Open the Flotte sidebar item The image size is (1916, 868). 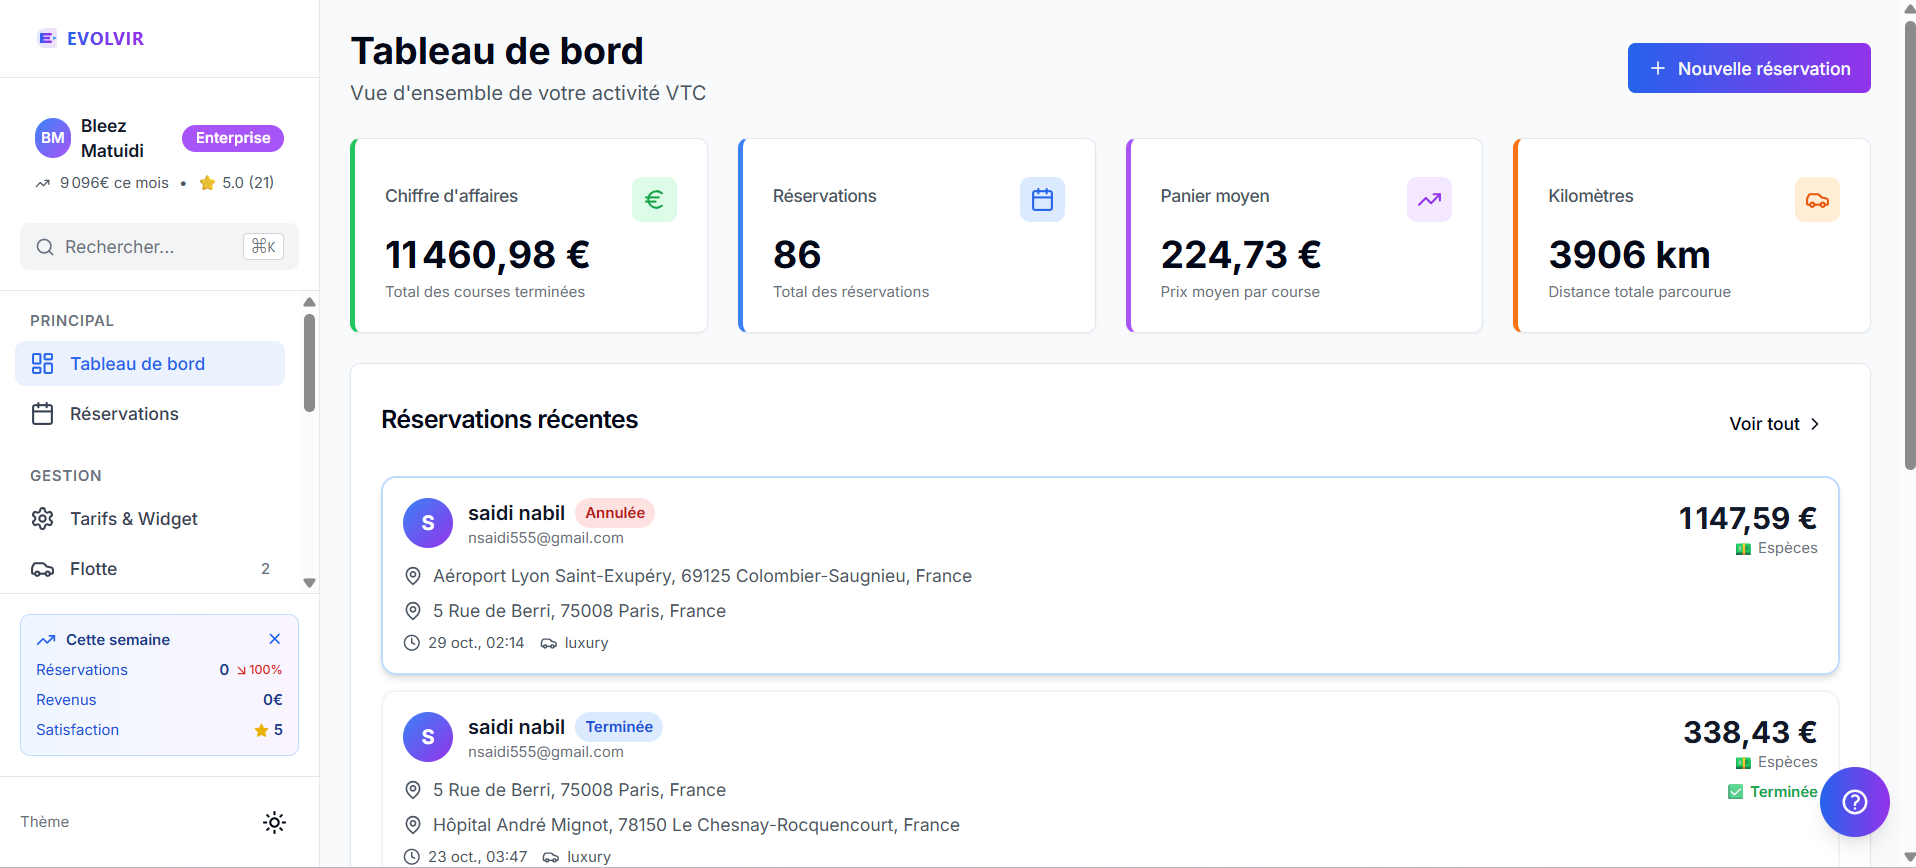150,569
